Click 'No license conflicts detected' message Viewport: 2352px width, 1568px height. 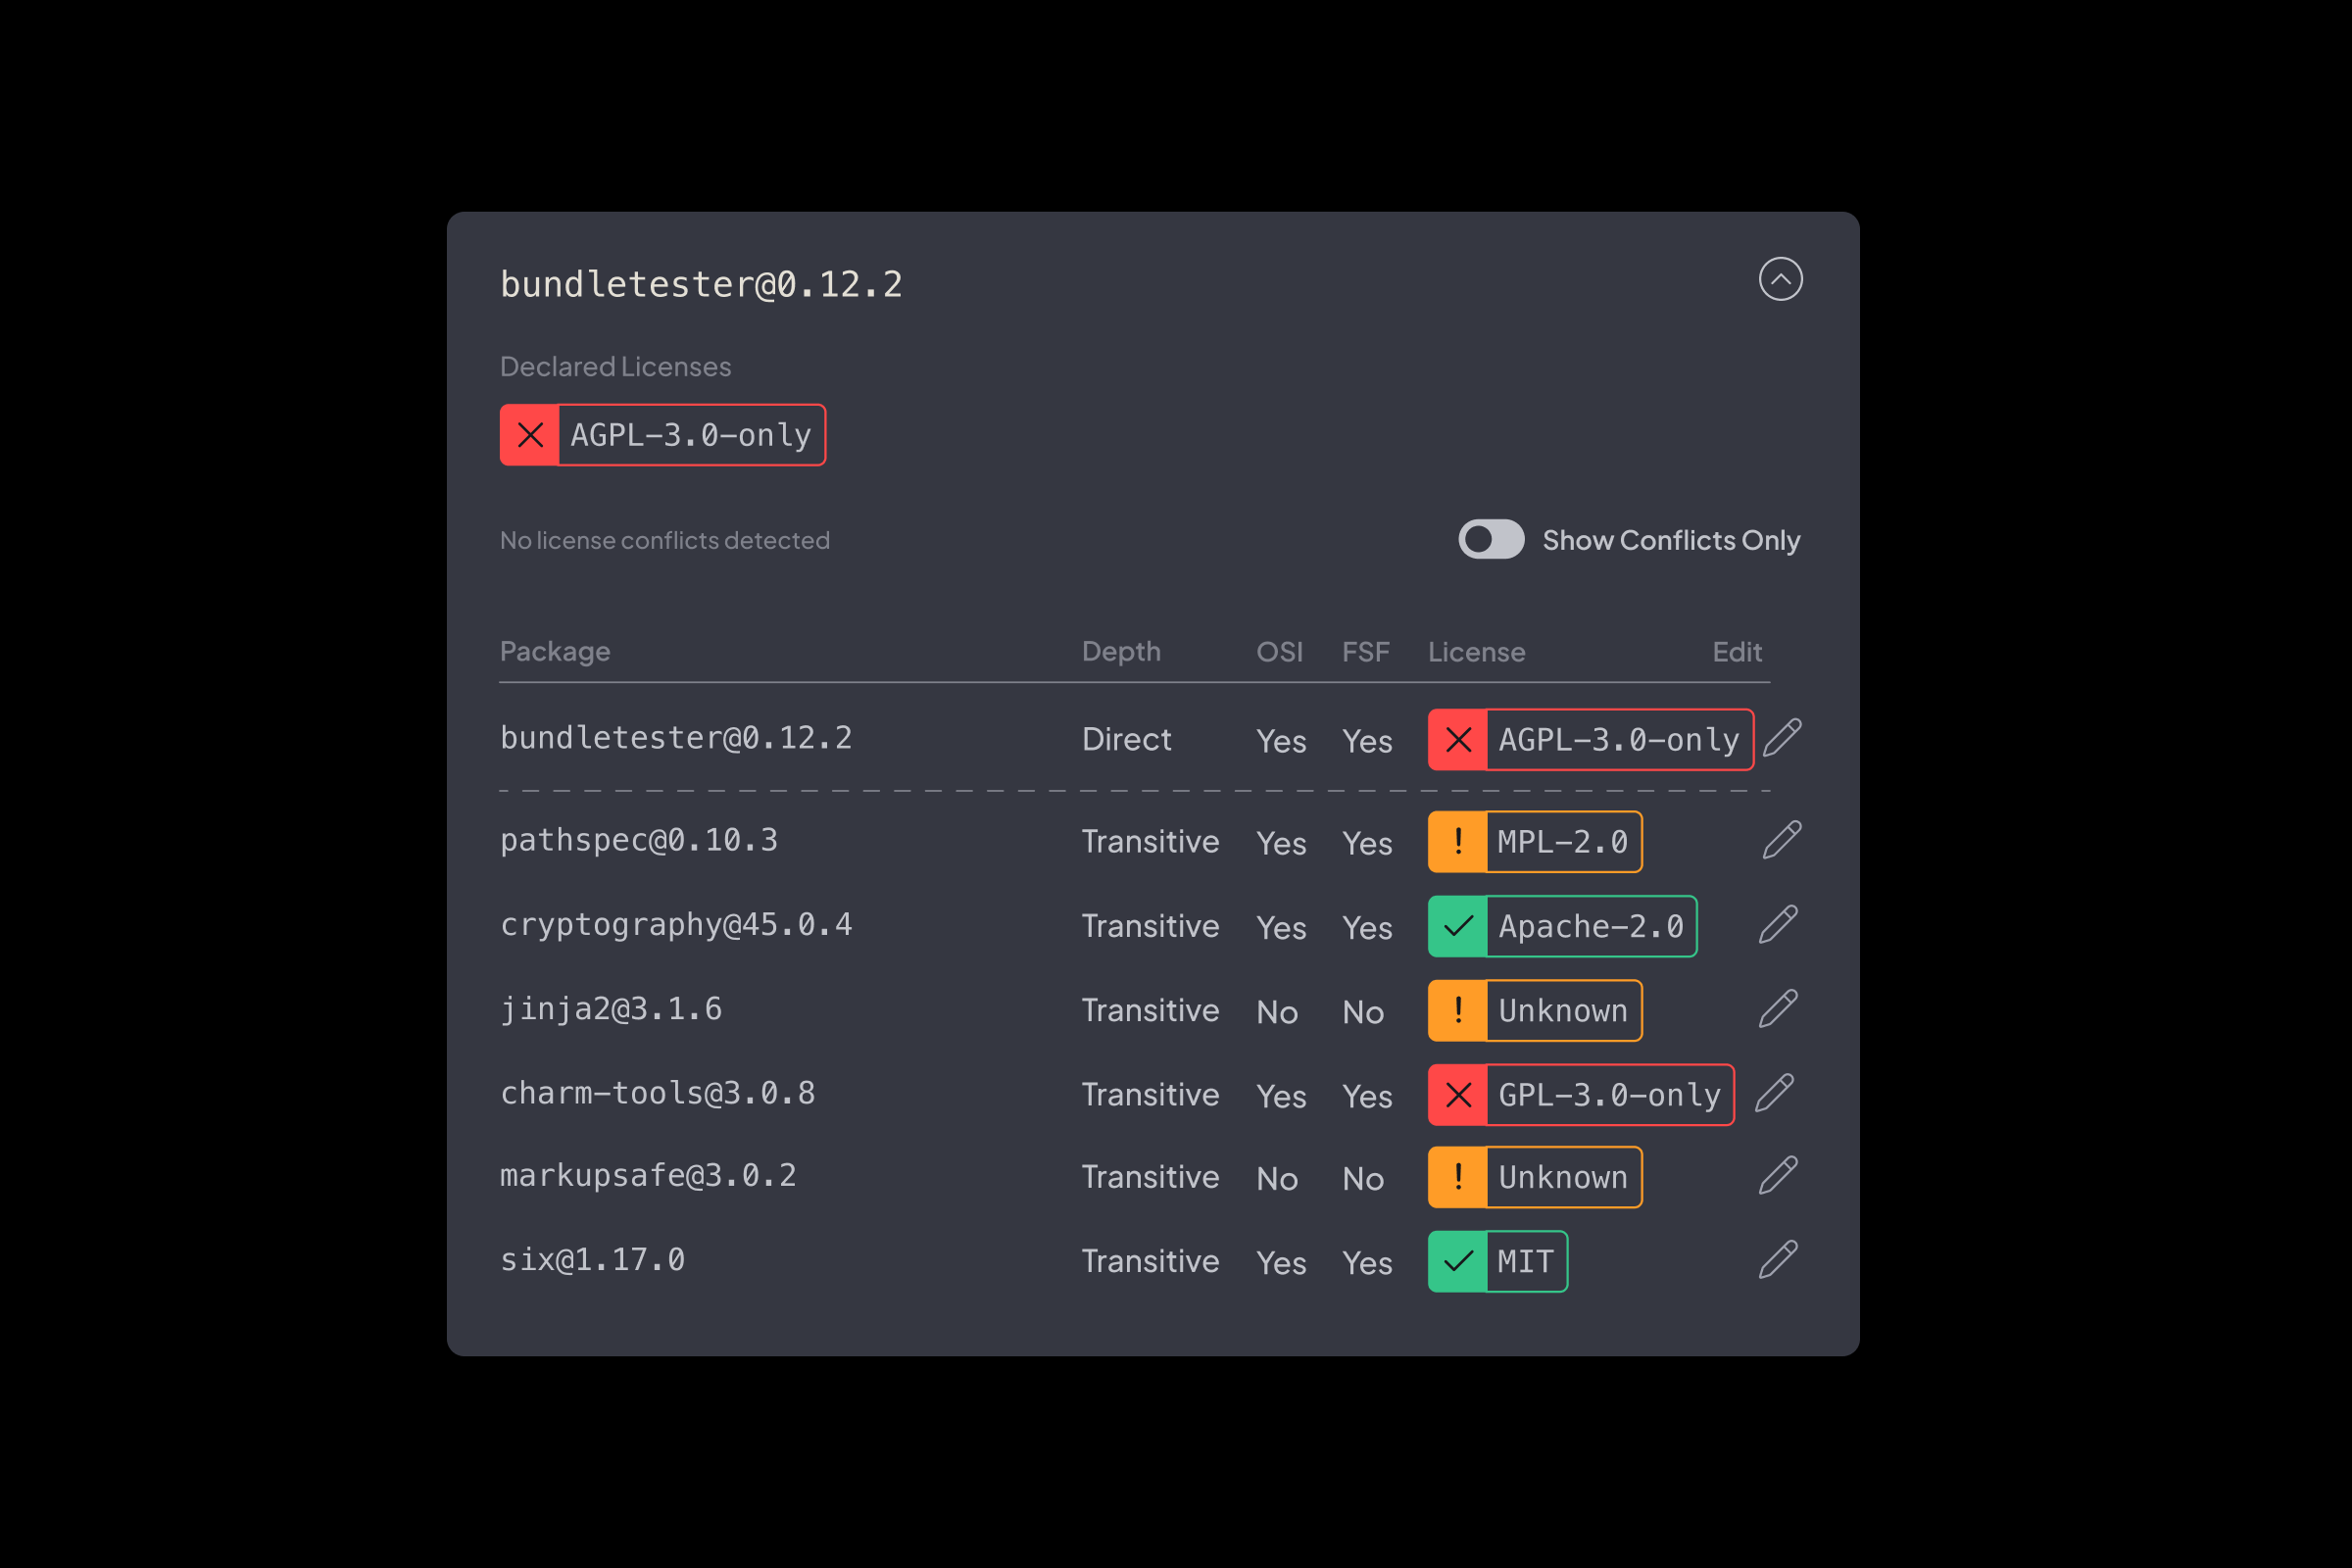coord(665,540)
